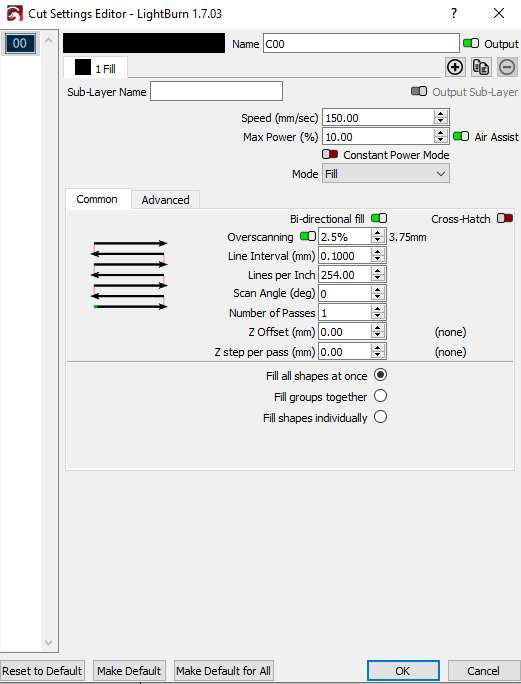Toggle the layer Output switch
This screenshot has height=684, width=521.
click(x=471, y=43)
